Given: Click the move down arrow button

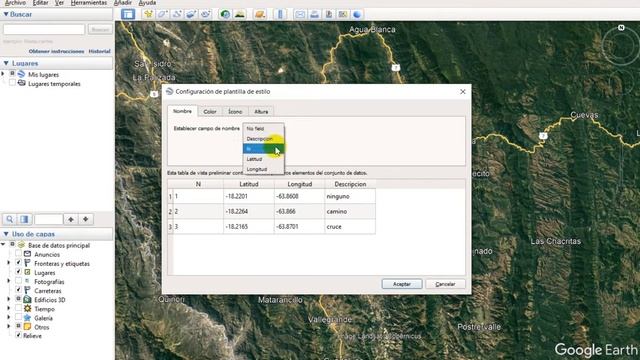Looking at the screenshot, I should (x=86, y=219).
